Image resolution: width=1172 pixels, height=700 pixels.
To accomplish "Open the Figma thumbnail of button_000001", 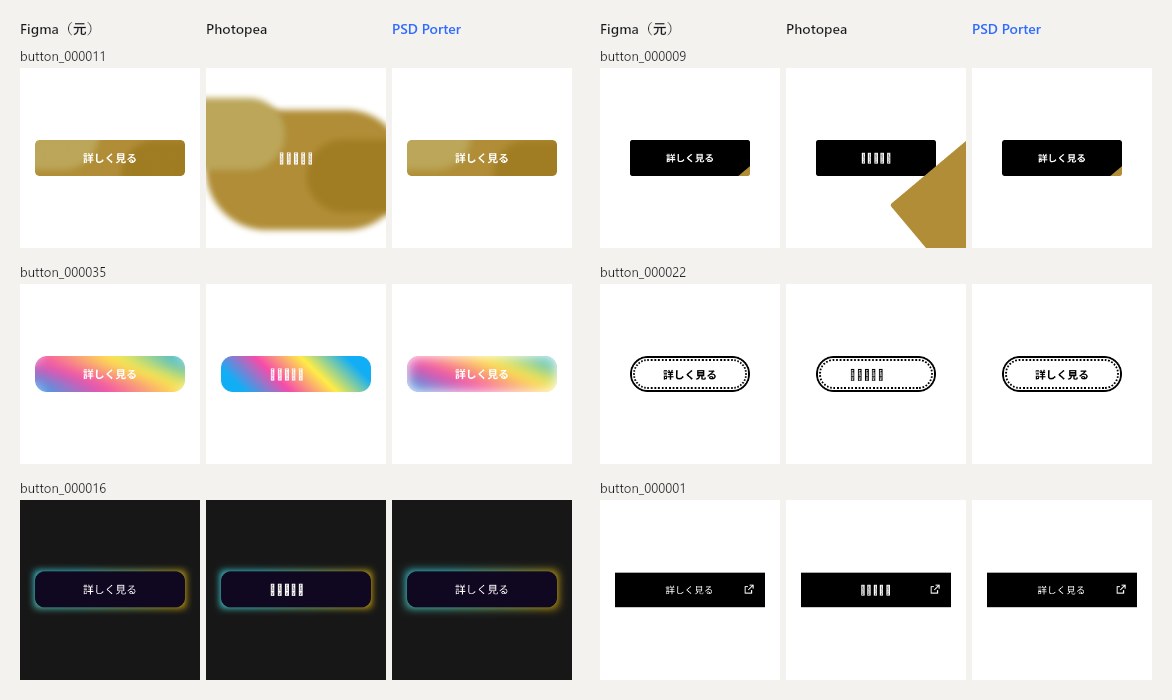I will tap(690, 589).
